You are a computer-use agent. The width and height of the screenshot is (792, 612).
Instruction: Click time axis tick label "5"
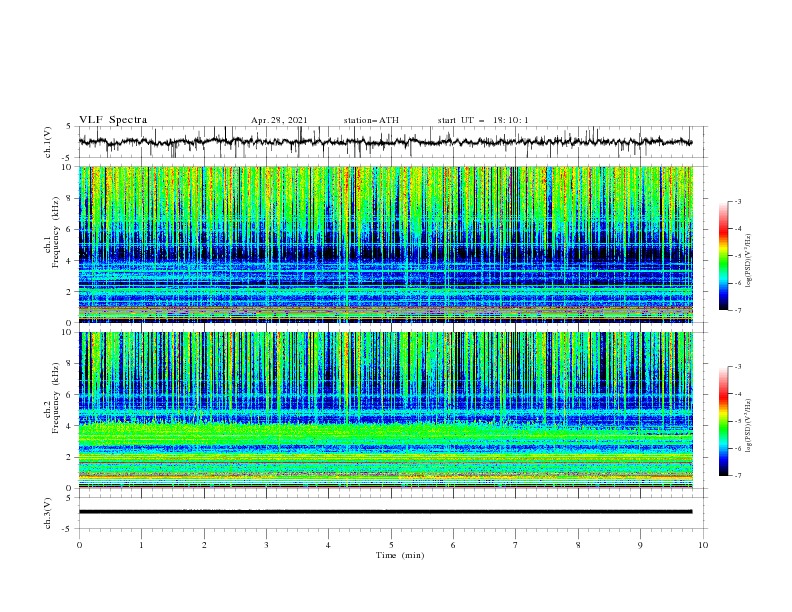(x=391, y=545)
